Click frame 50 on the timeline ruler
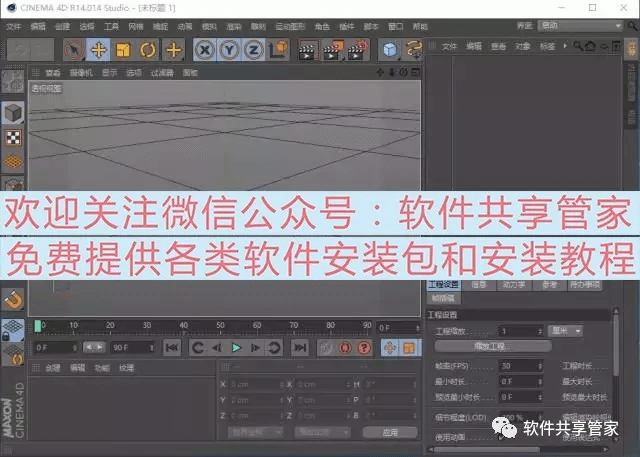Image resolution: width=640 pixels, height=457 pixels. coord(220,326)
